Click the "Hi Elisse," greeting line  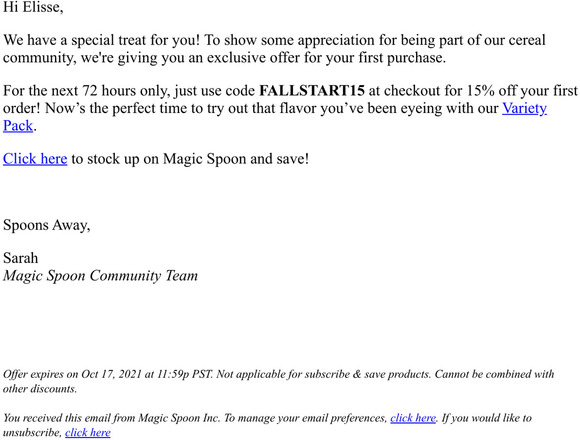[33, 7]
